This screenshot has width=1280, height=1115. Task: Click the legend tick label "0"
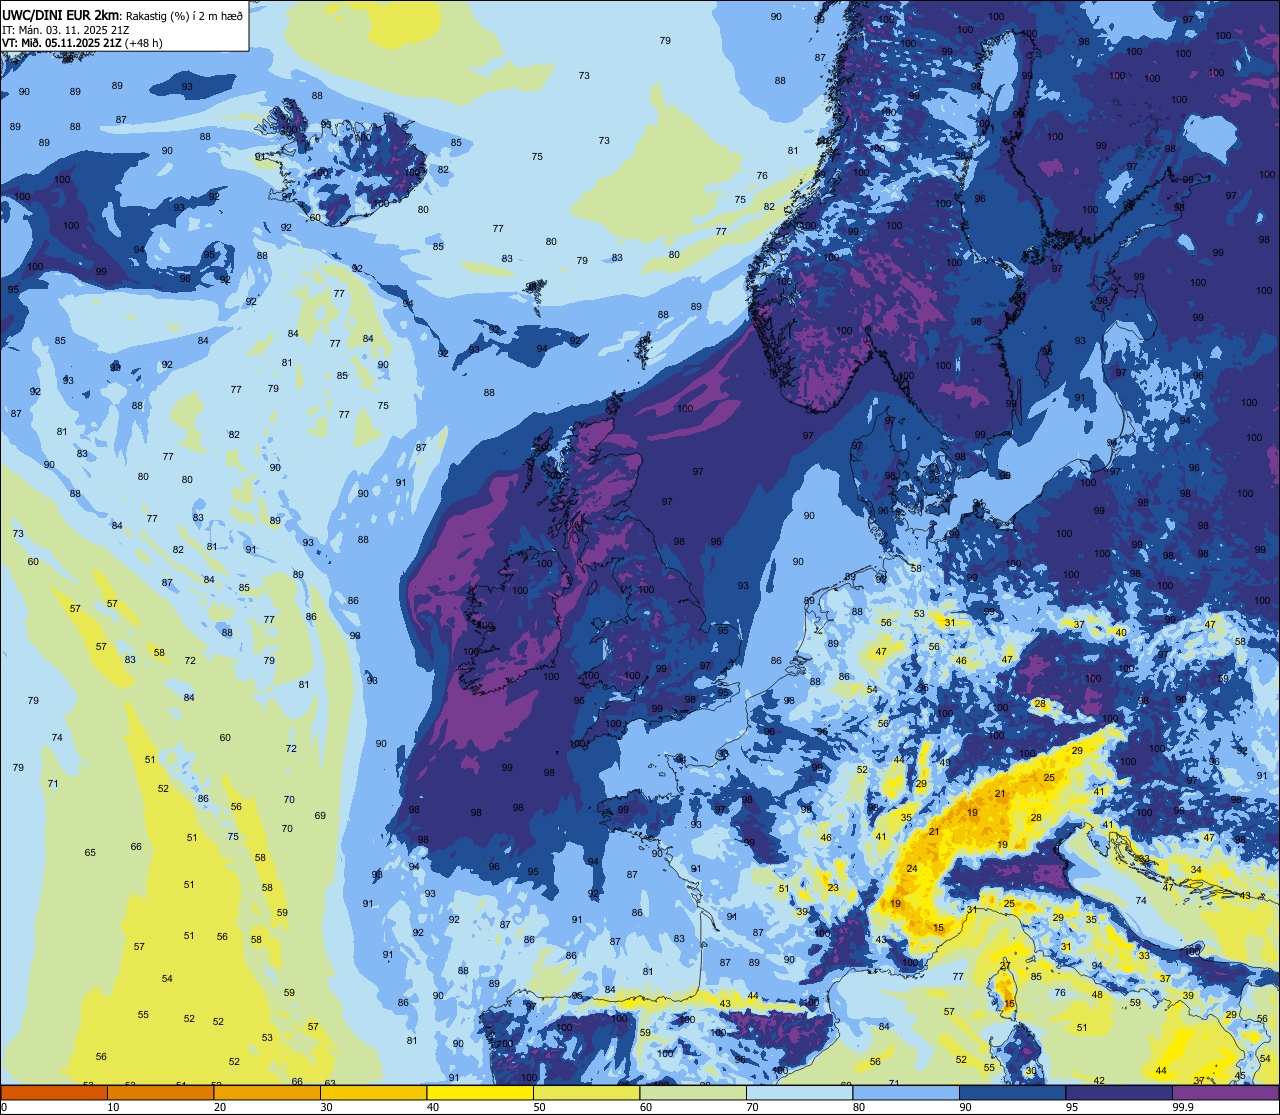5,1107
